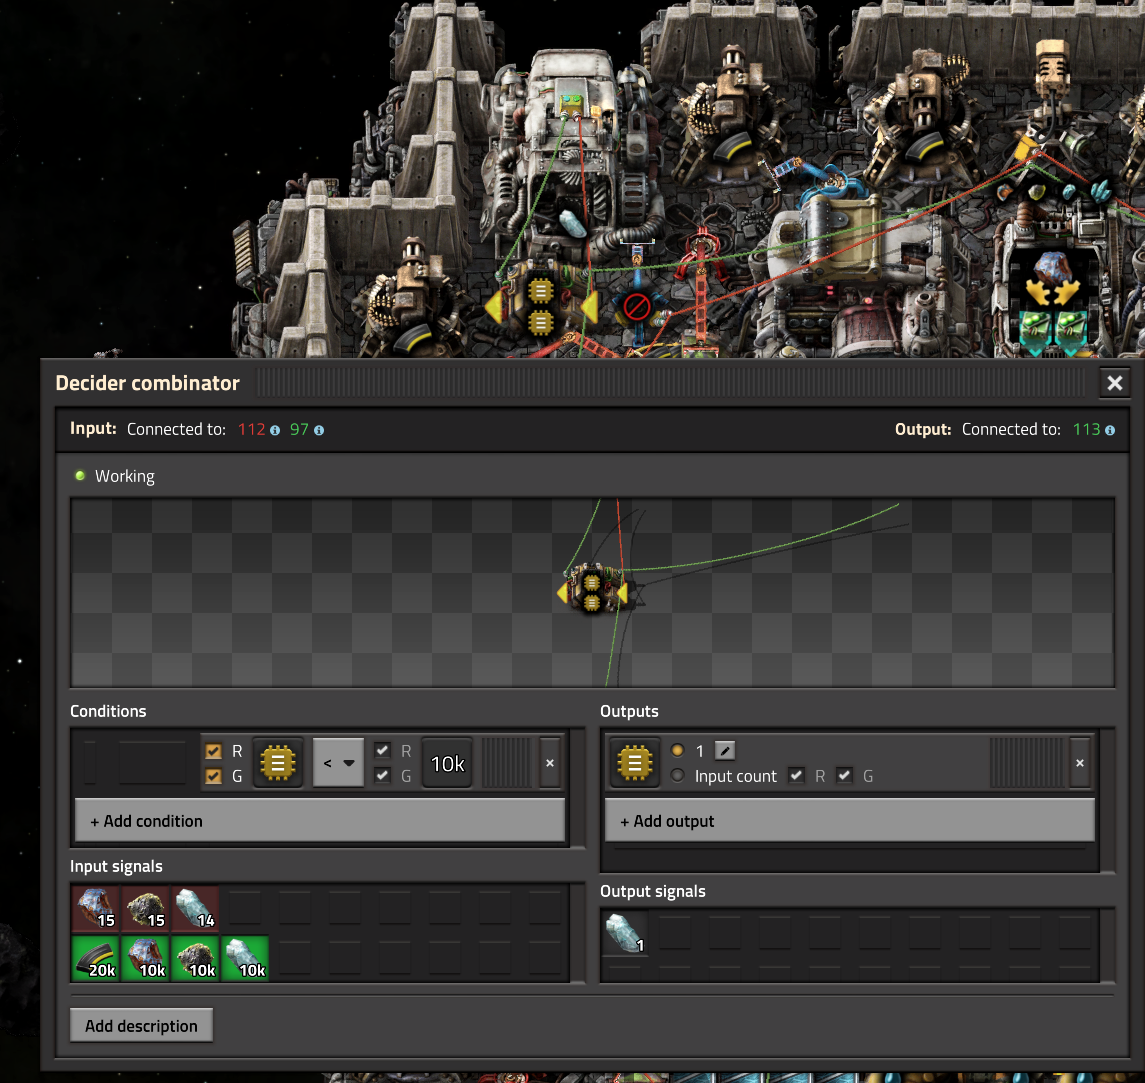Click the info icon next to red network 112
Viewport: 1145px width, 1083px height.
tap(275, 430)
